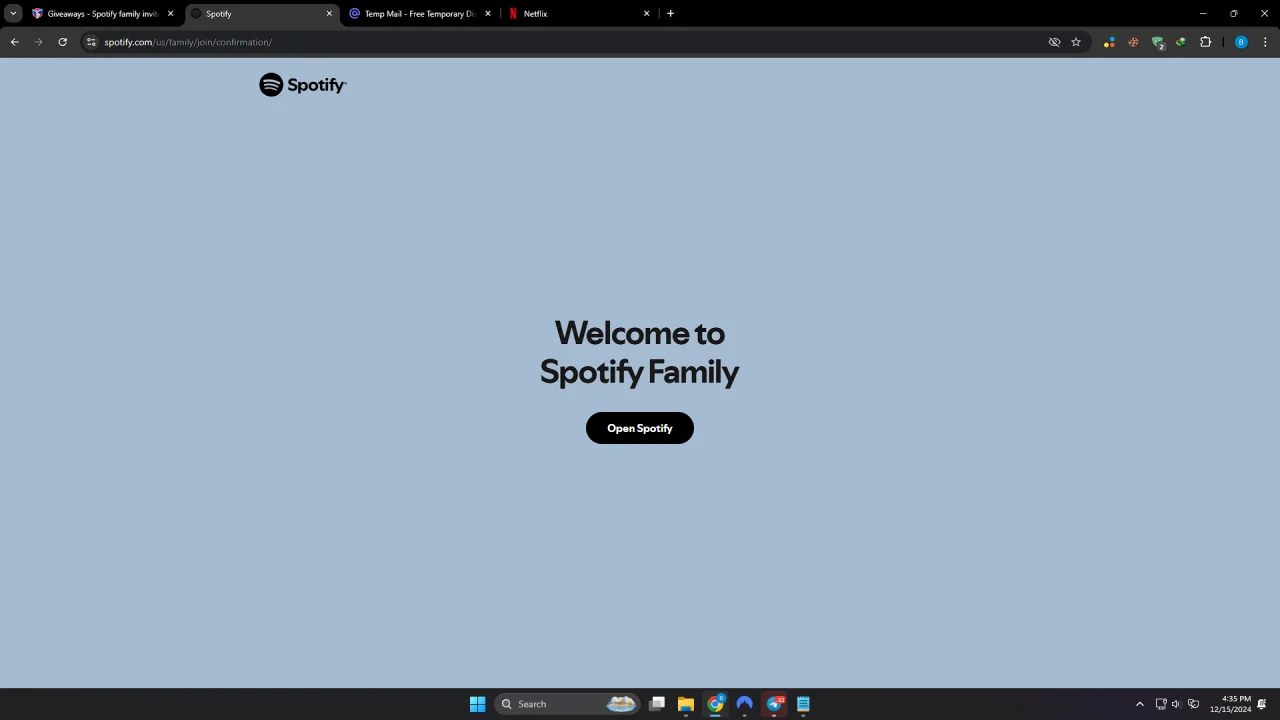Open the Chrome profile avatar
Screen dimensions: 1280x720
coord(1241,42)
